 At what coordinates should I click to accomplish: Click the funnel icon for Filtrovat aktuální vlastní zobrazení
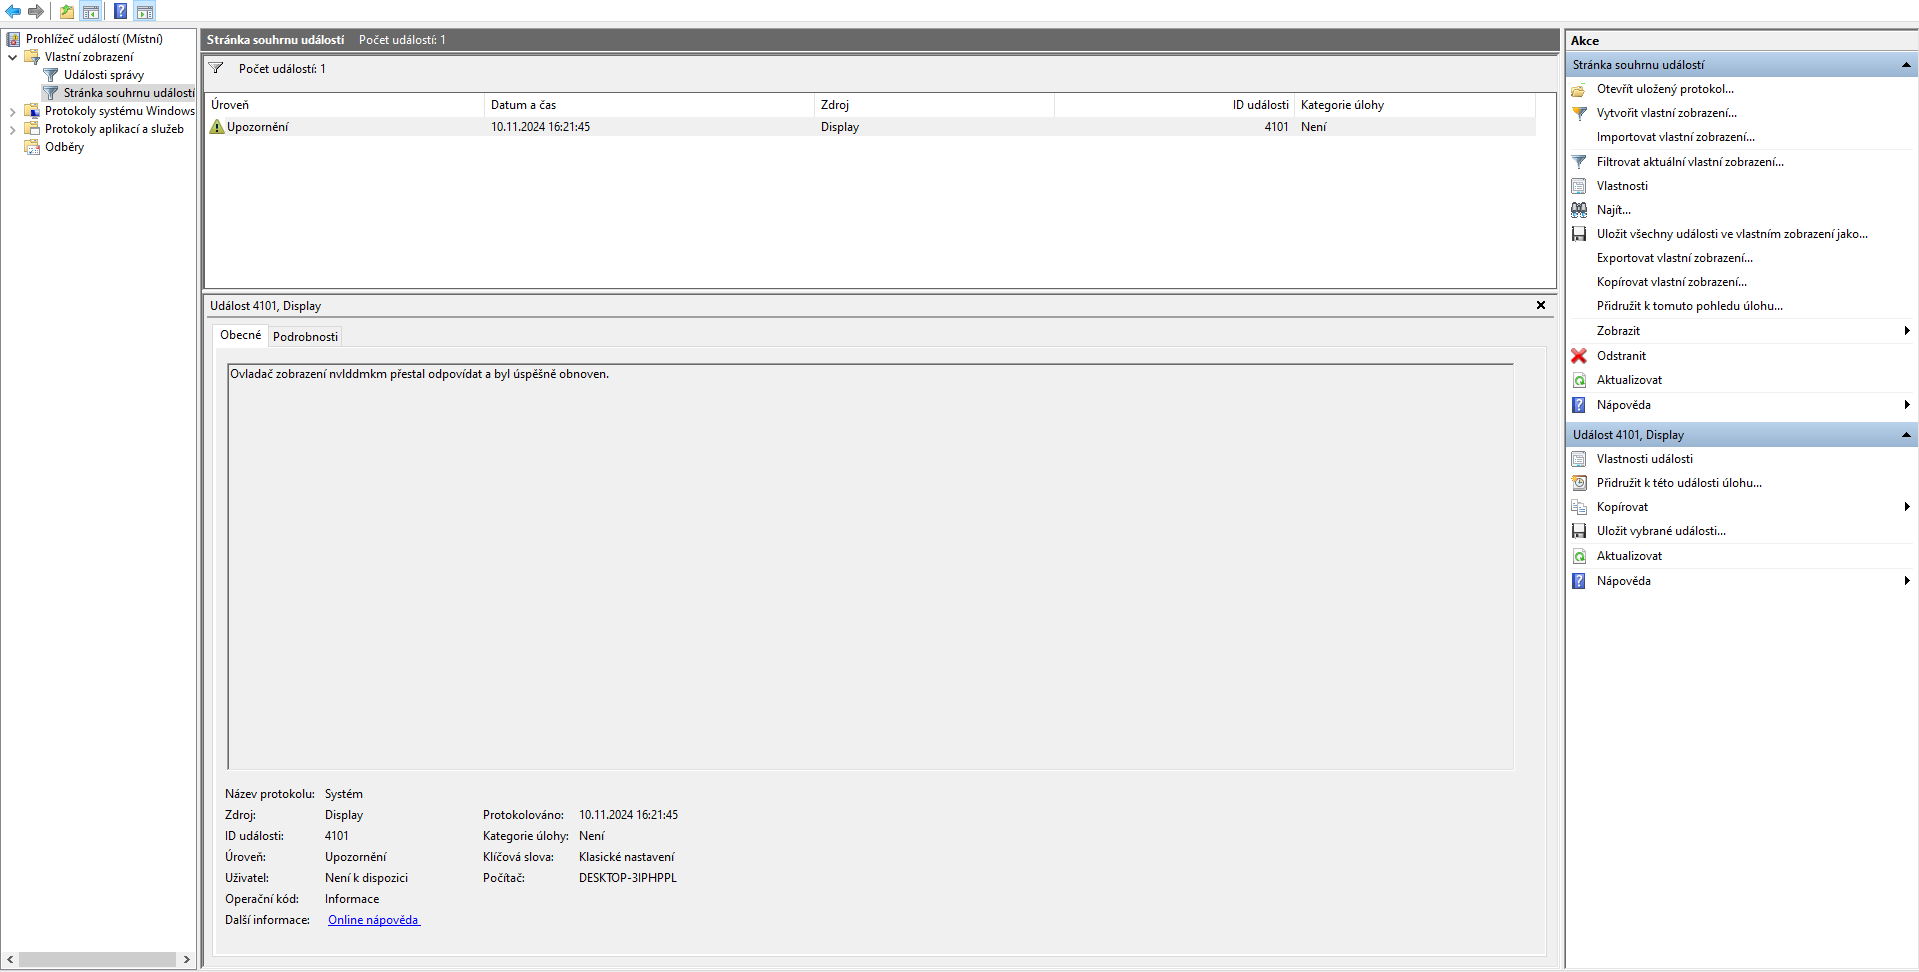(x=1579, y=162)
